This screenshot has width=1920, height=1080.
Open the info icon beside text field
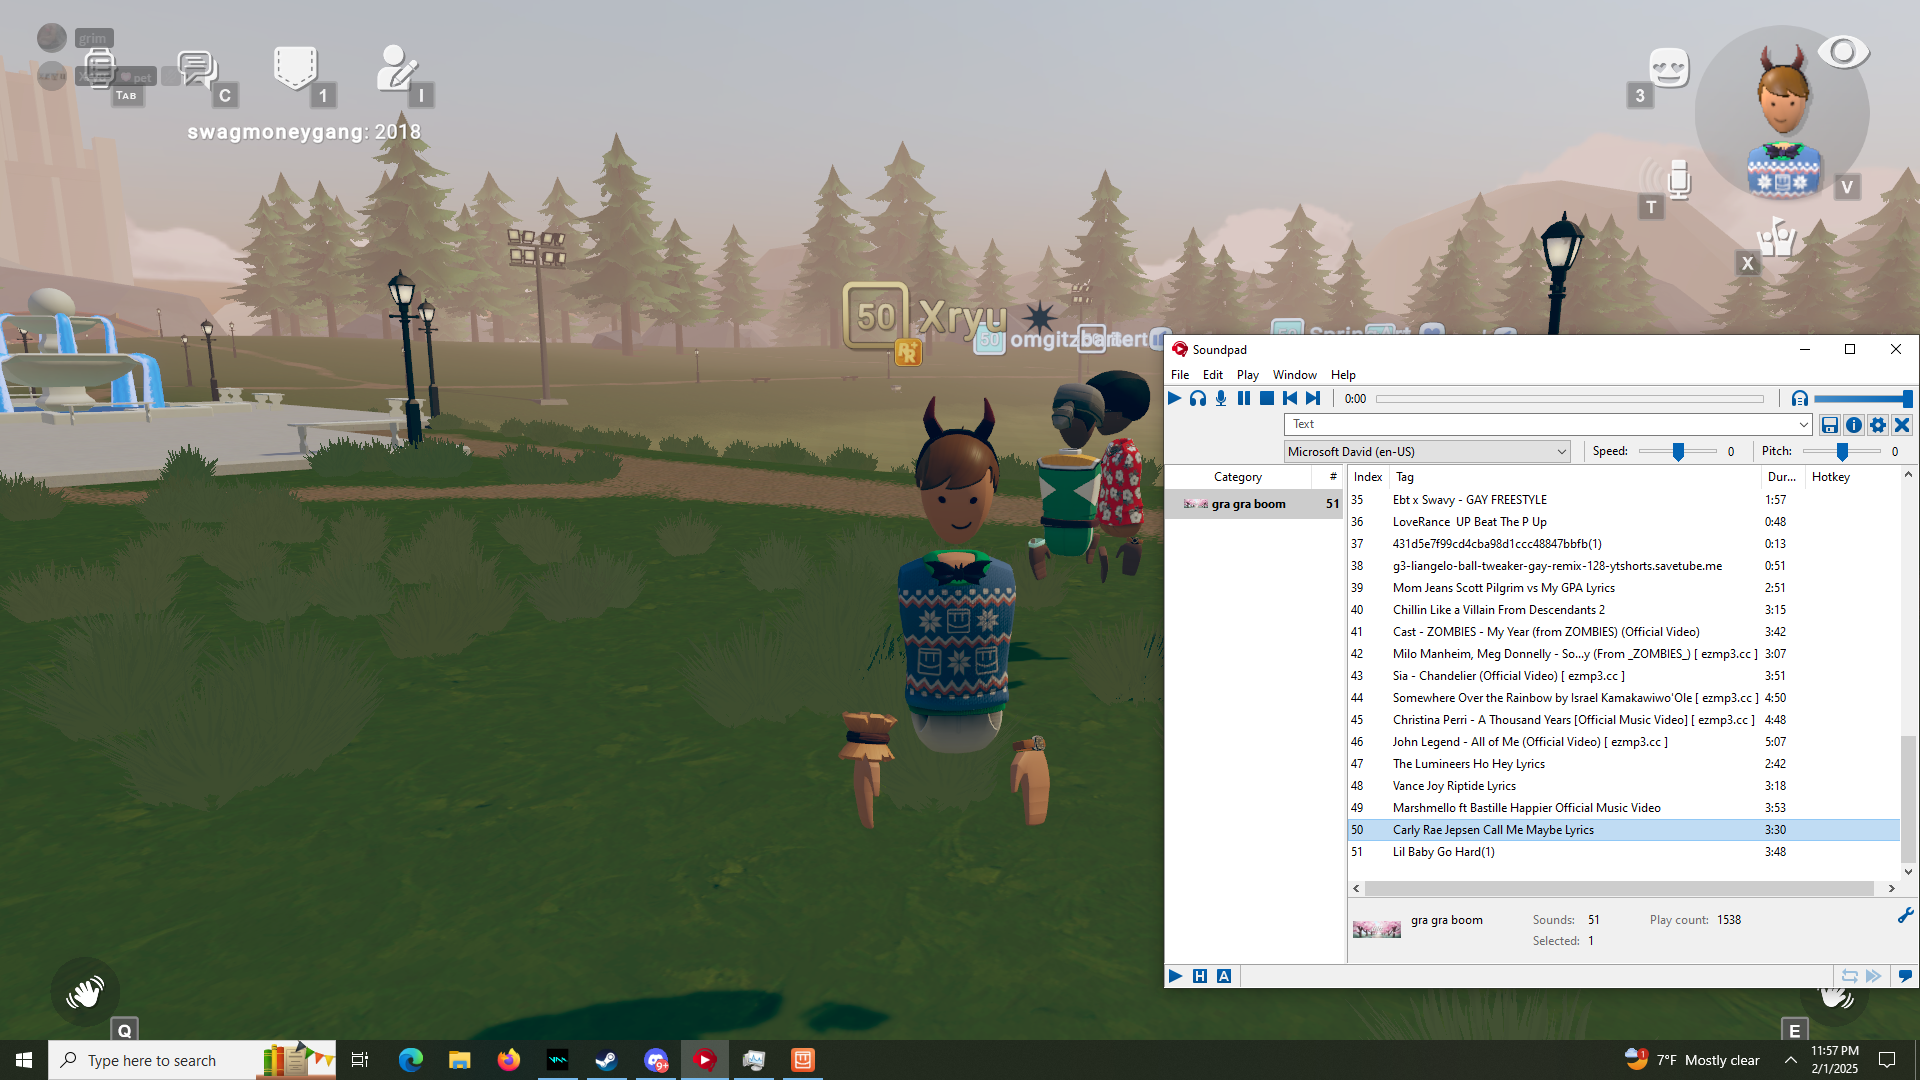pos(1854,425)
